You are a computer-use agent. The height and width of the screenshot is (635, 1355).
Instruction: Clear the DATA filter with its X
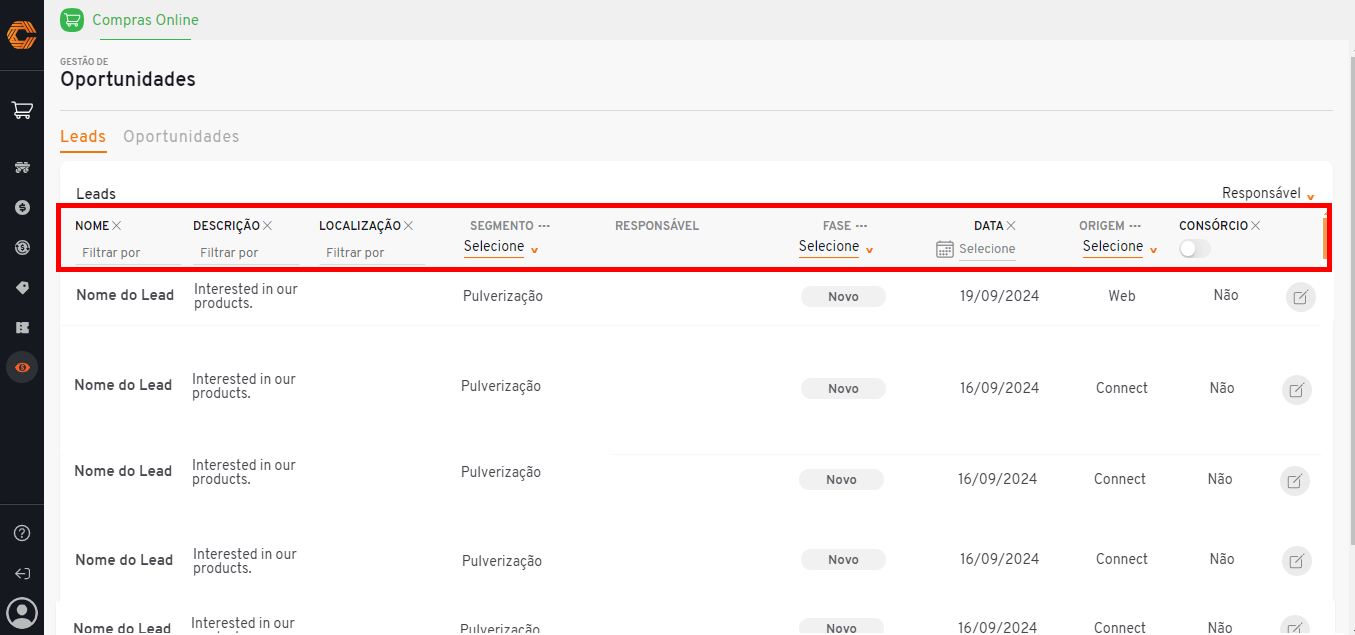pyautogui.click(x=1011, y=226)
